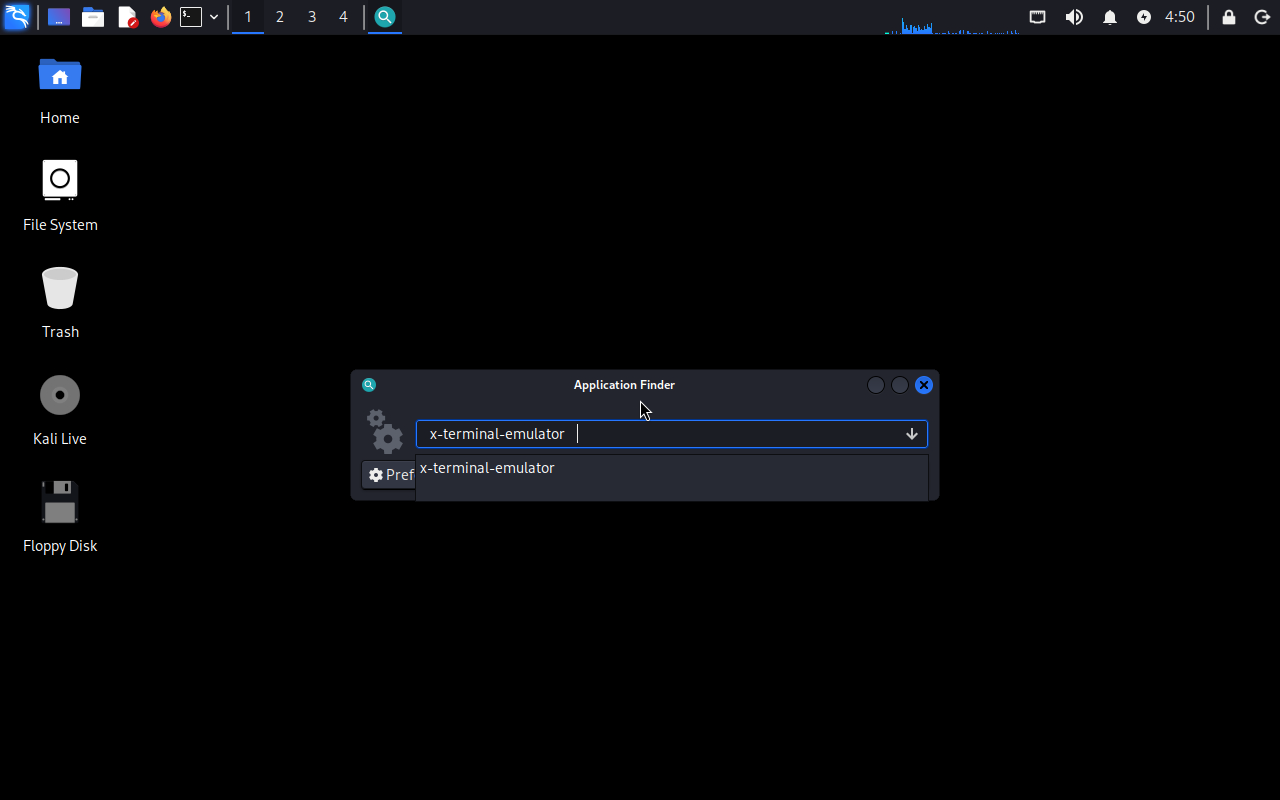Click the power manager tray icon
The height and width of the screenshot is (800, 1280).
(x=1144, y=17)
